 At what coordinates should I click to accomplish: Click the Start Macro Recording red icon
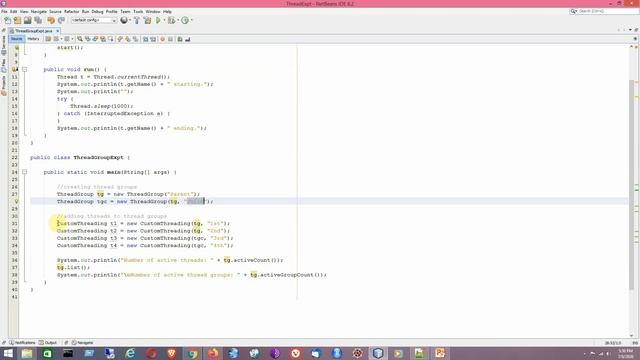coord(162,39)
